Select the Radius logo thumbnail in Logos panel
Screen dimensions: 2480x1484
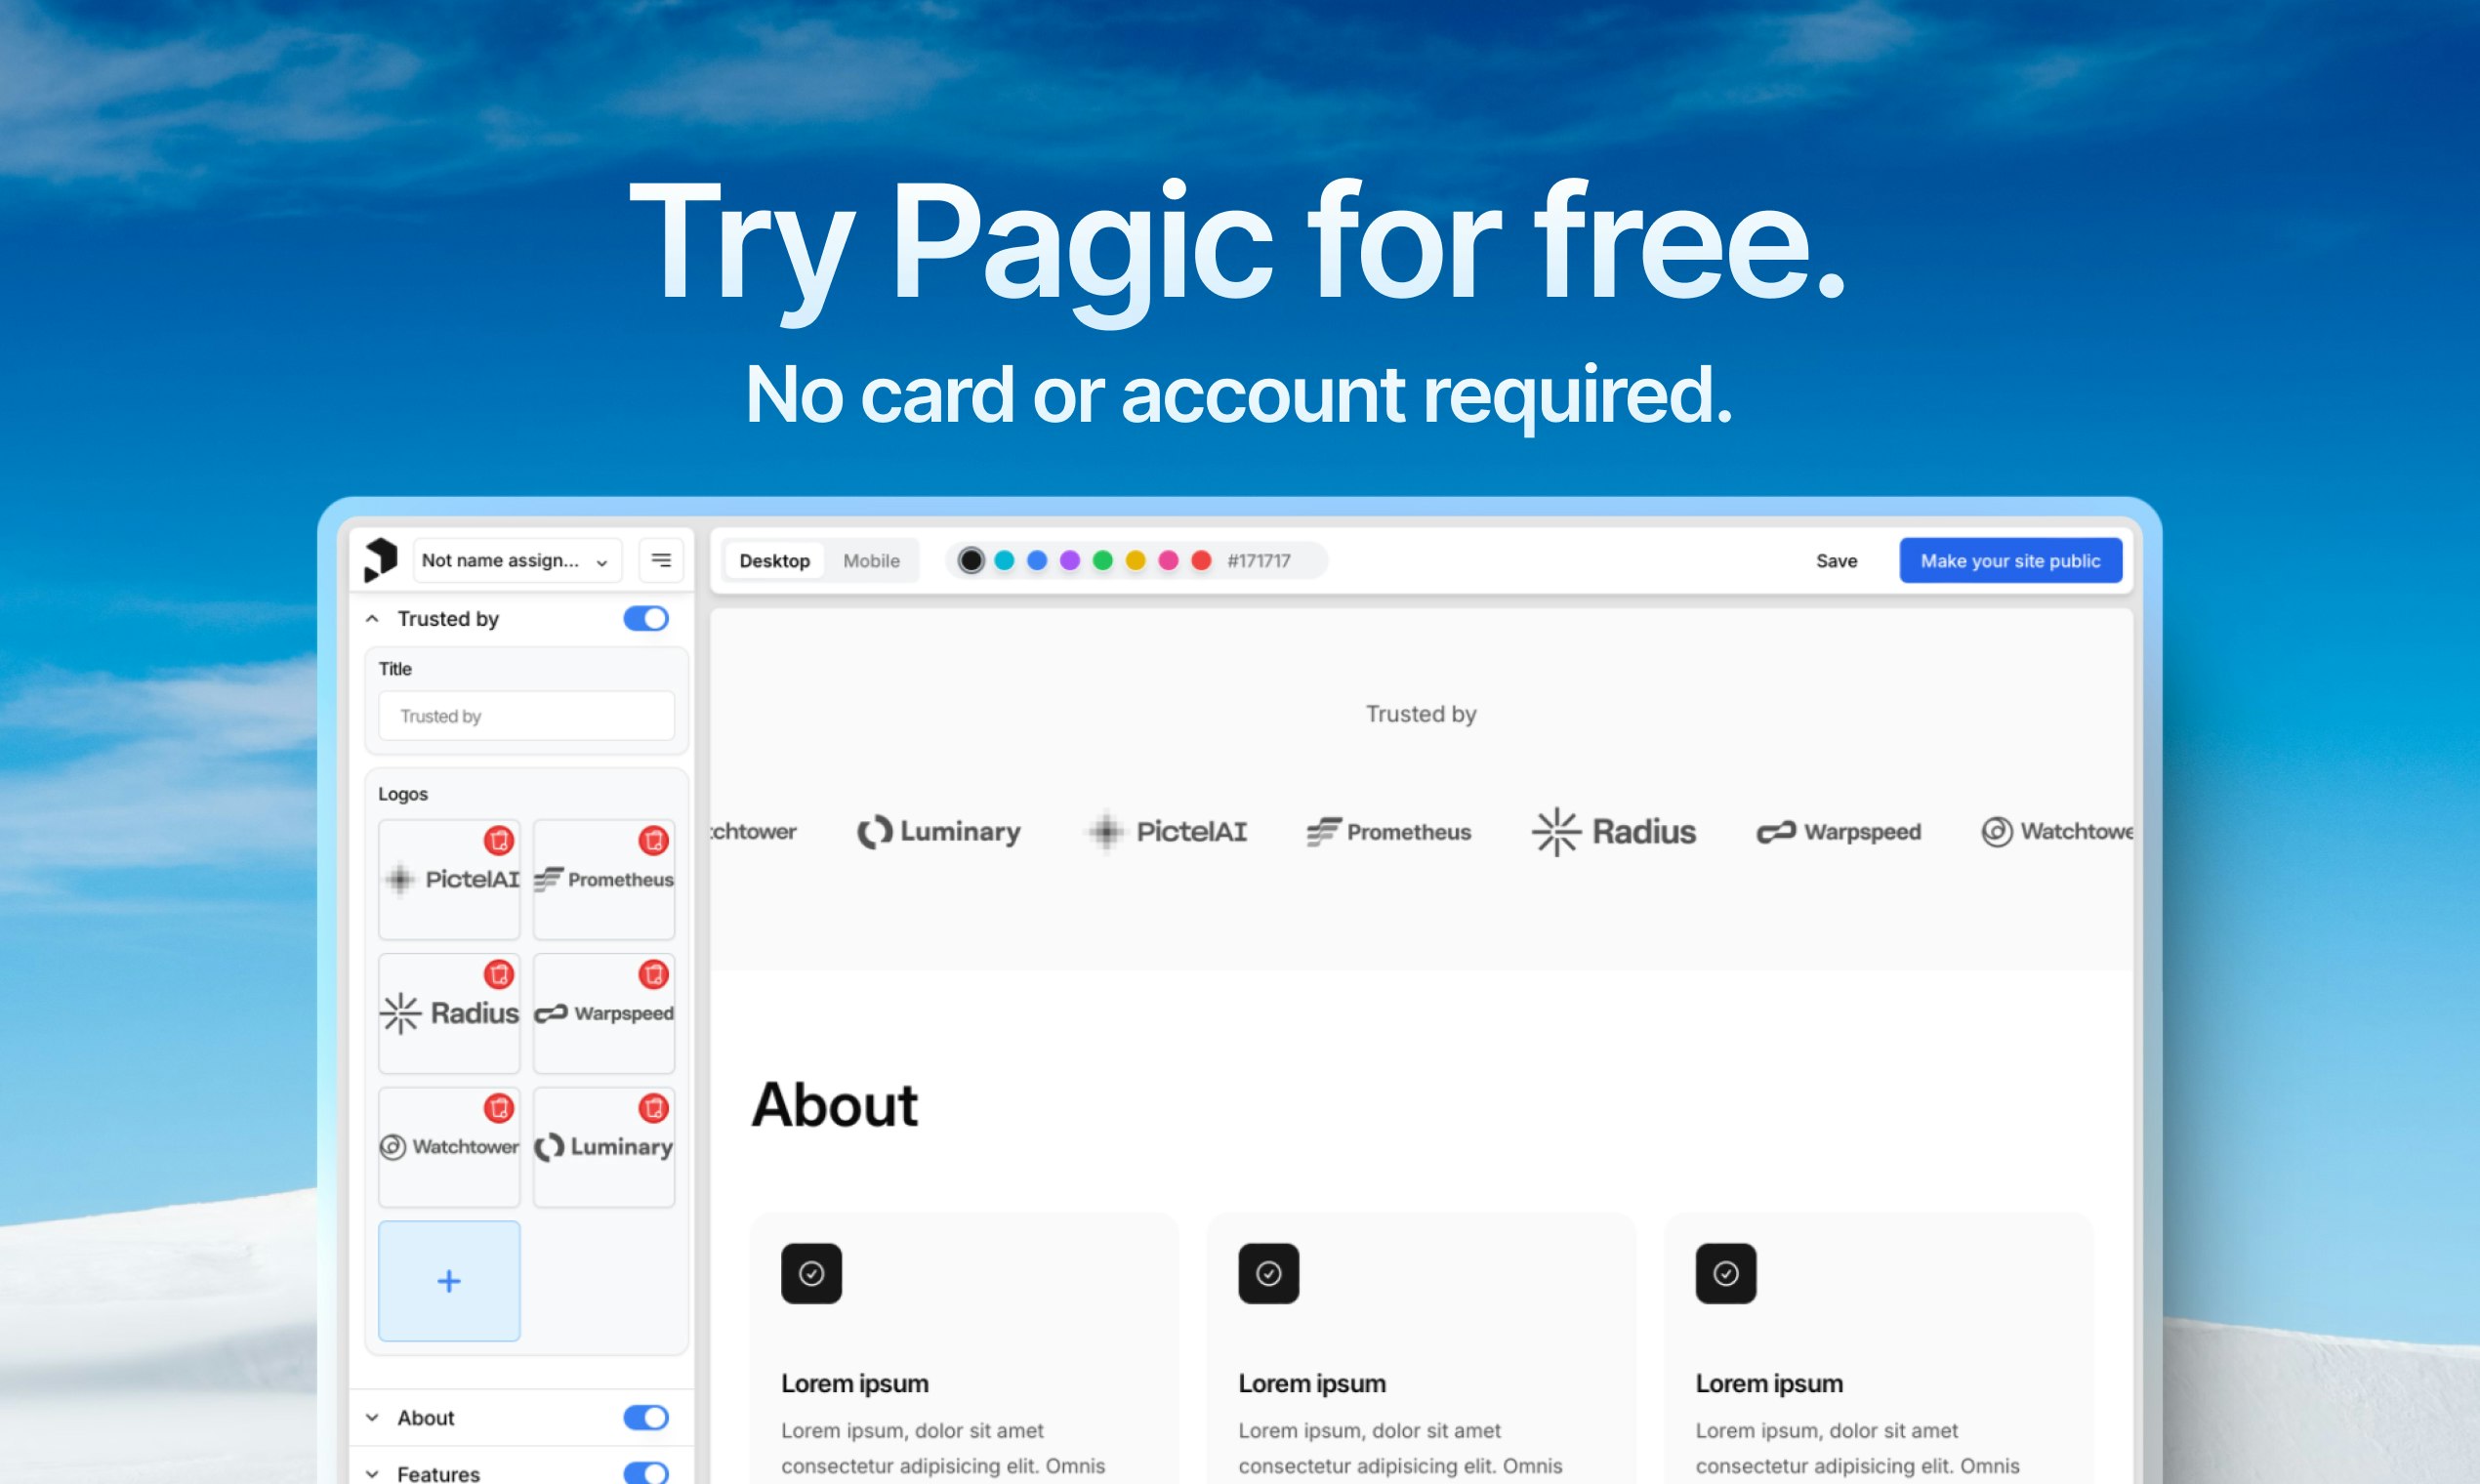tap(449, 1013)
